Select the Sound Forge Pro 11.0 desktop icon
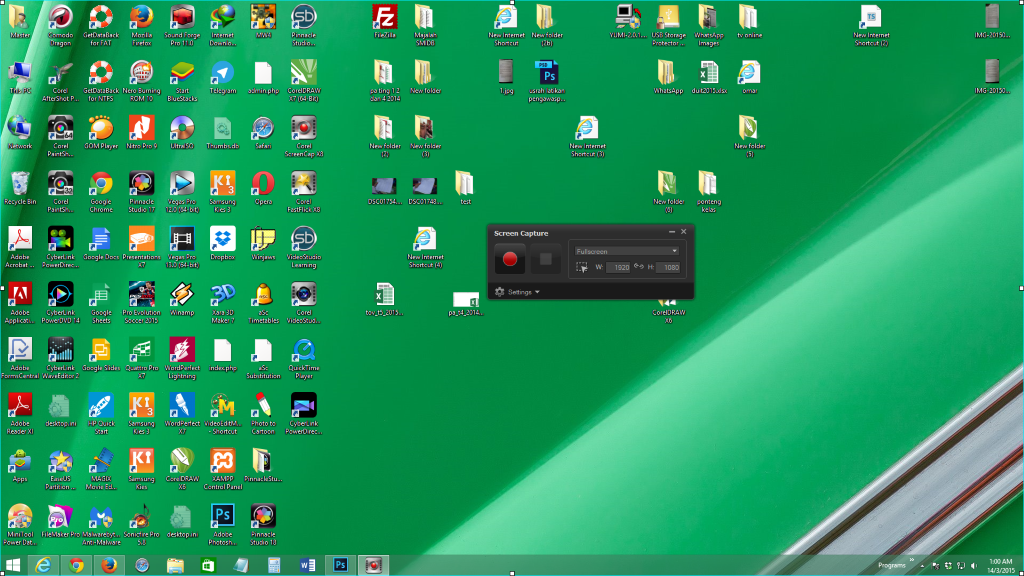The width and height of the screenshot is (1024, 576). point(182,25)
